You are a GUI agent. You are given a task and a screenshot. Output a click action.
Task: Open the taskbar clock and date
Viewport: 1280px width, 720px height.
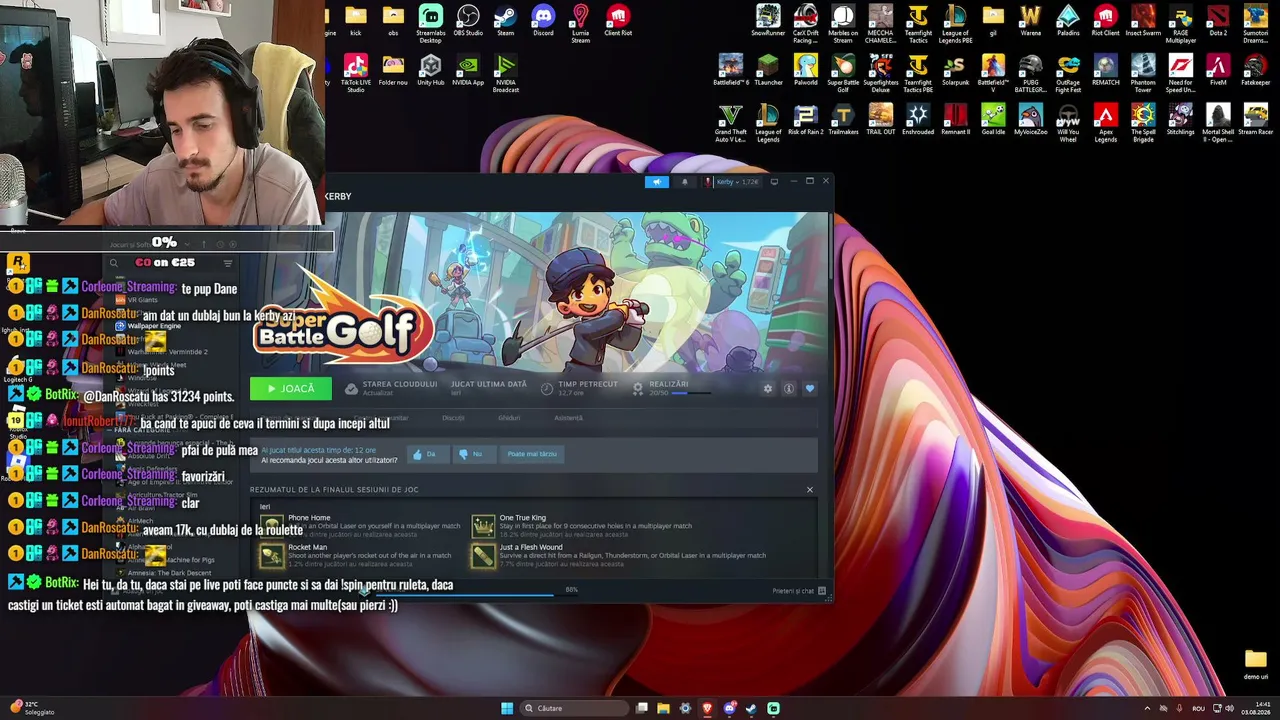1255,709
